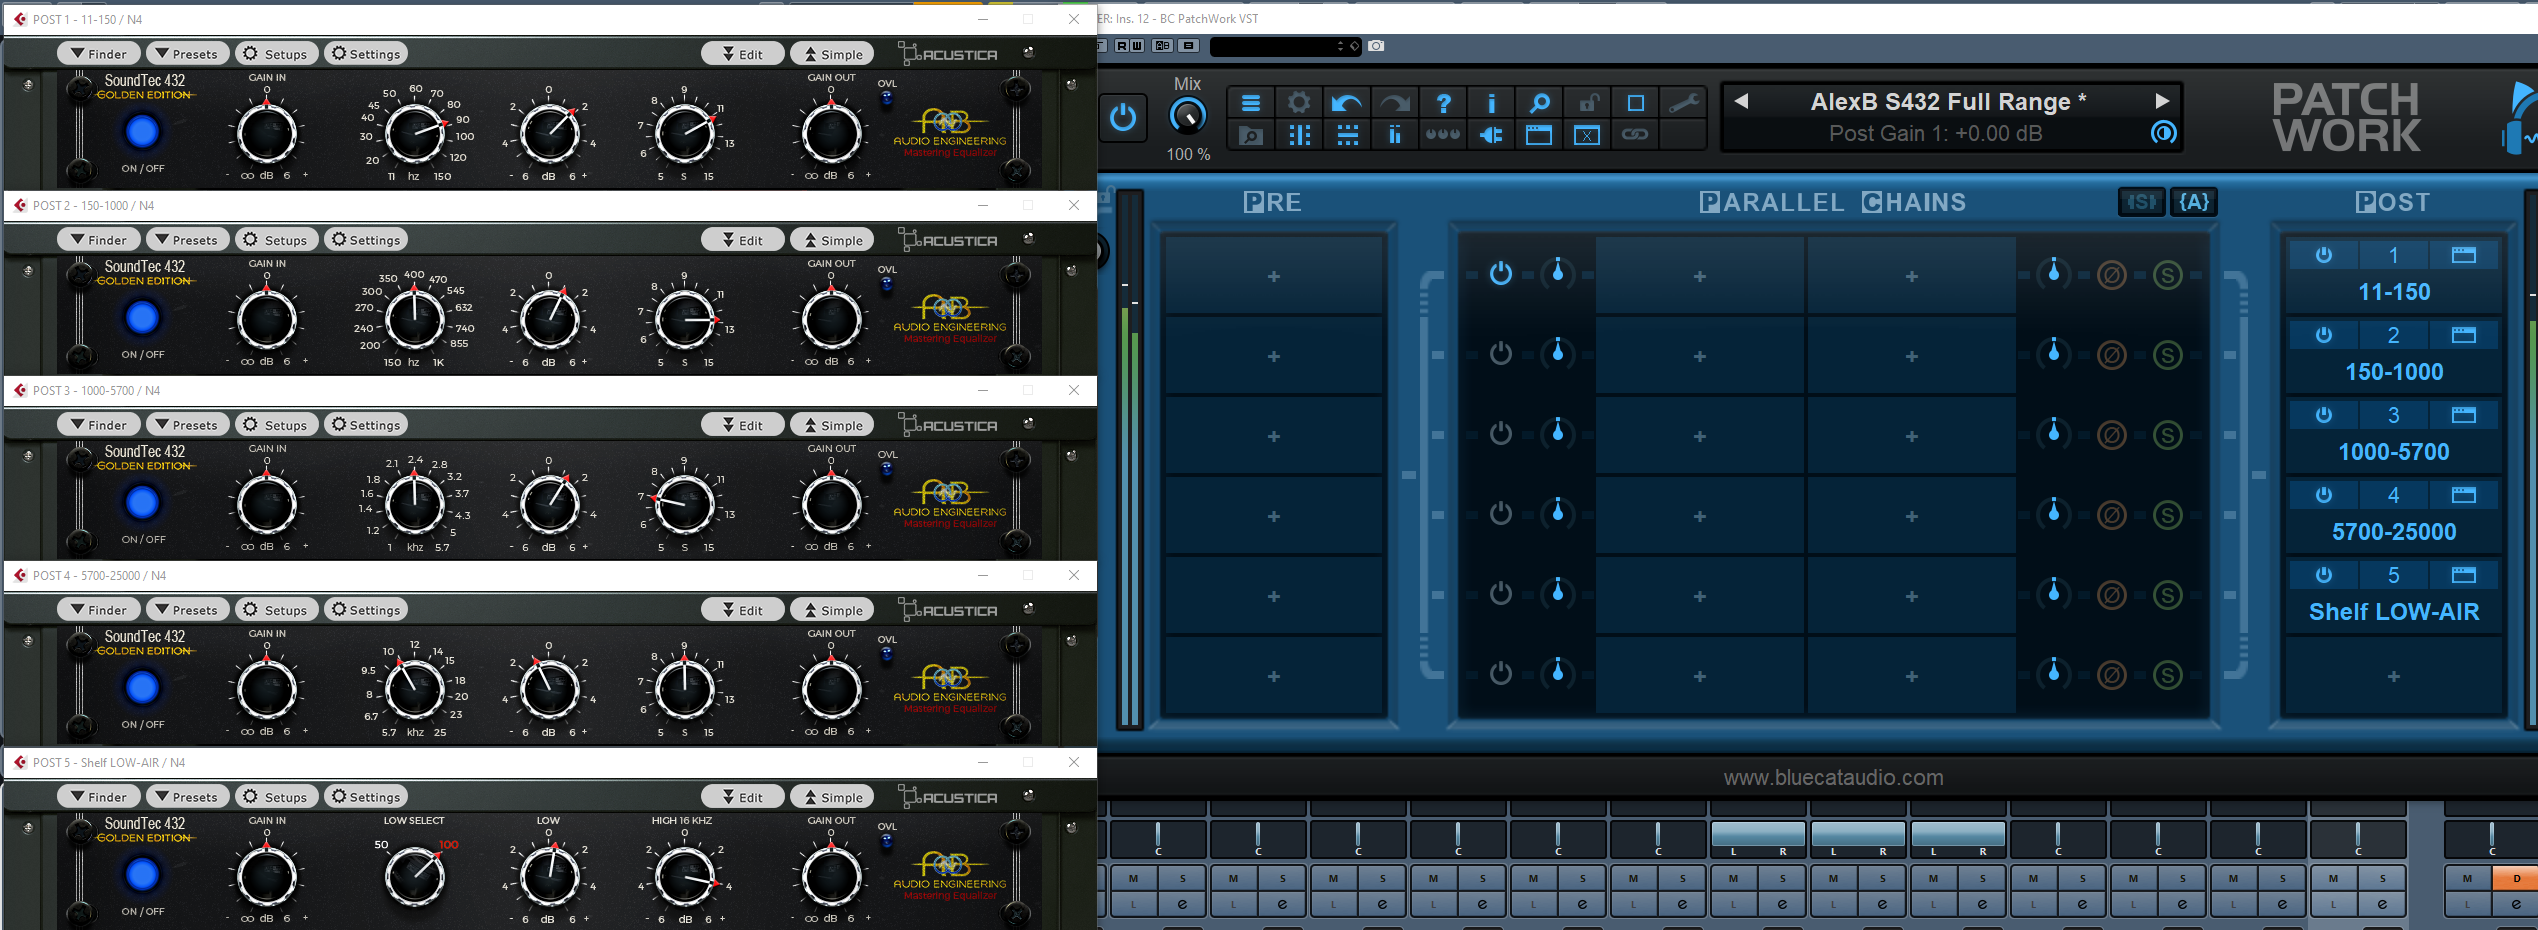Open Presets dropdown in POST 1 window
Image resolution: width=2538 pixels, height=930 pixels.
(187, 54)
